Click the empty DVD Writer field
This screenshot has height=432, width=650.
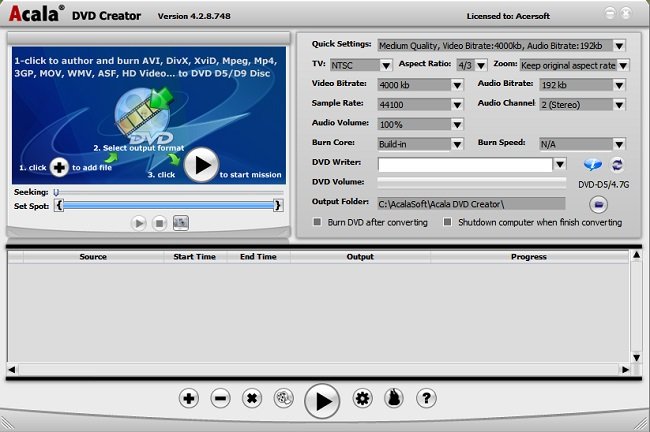click(x=465, y=165)
